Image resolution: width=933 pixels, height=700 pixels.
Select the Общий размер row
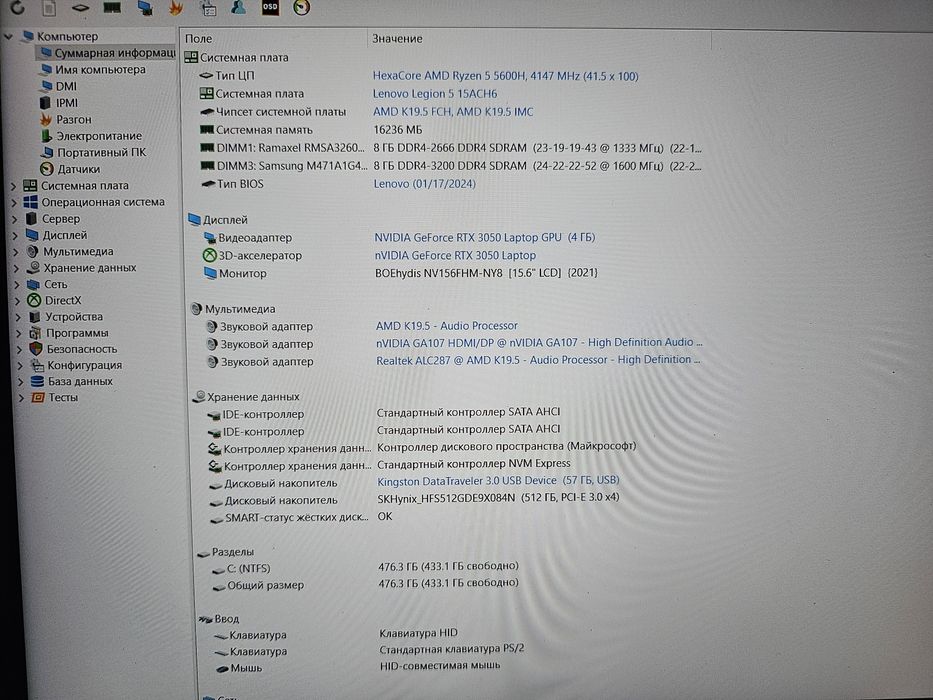[365, 585]
